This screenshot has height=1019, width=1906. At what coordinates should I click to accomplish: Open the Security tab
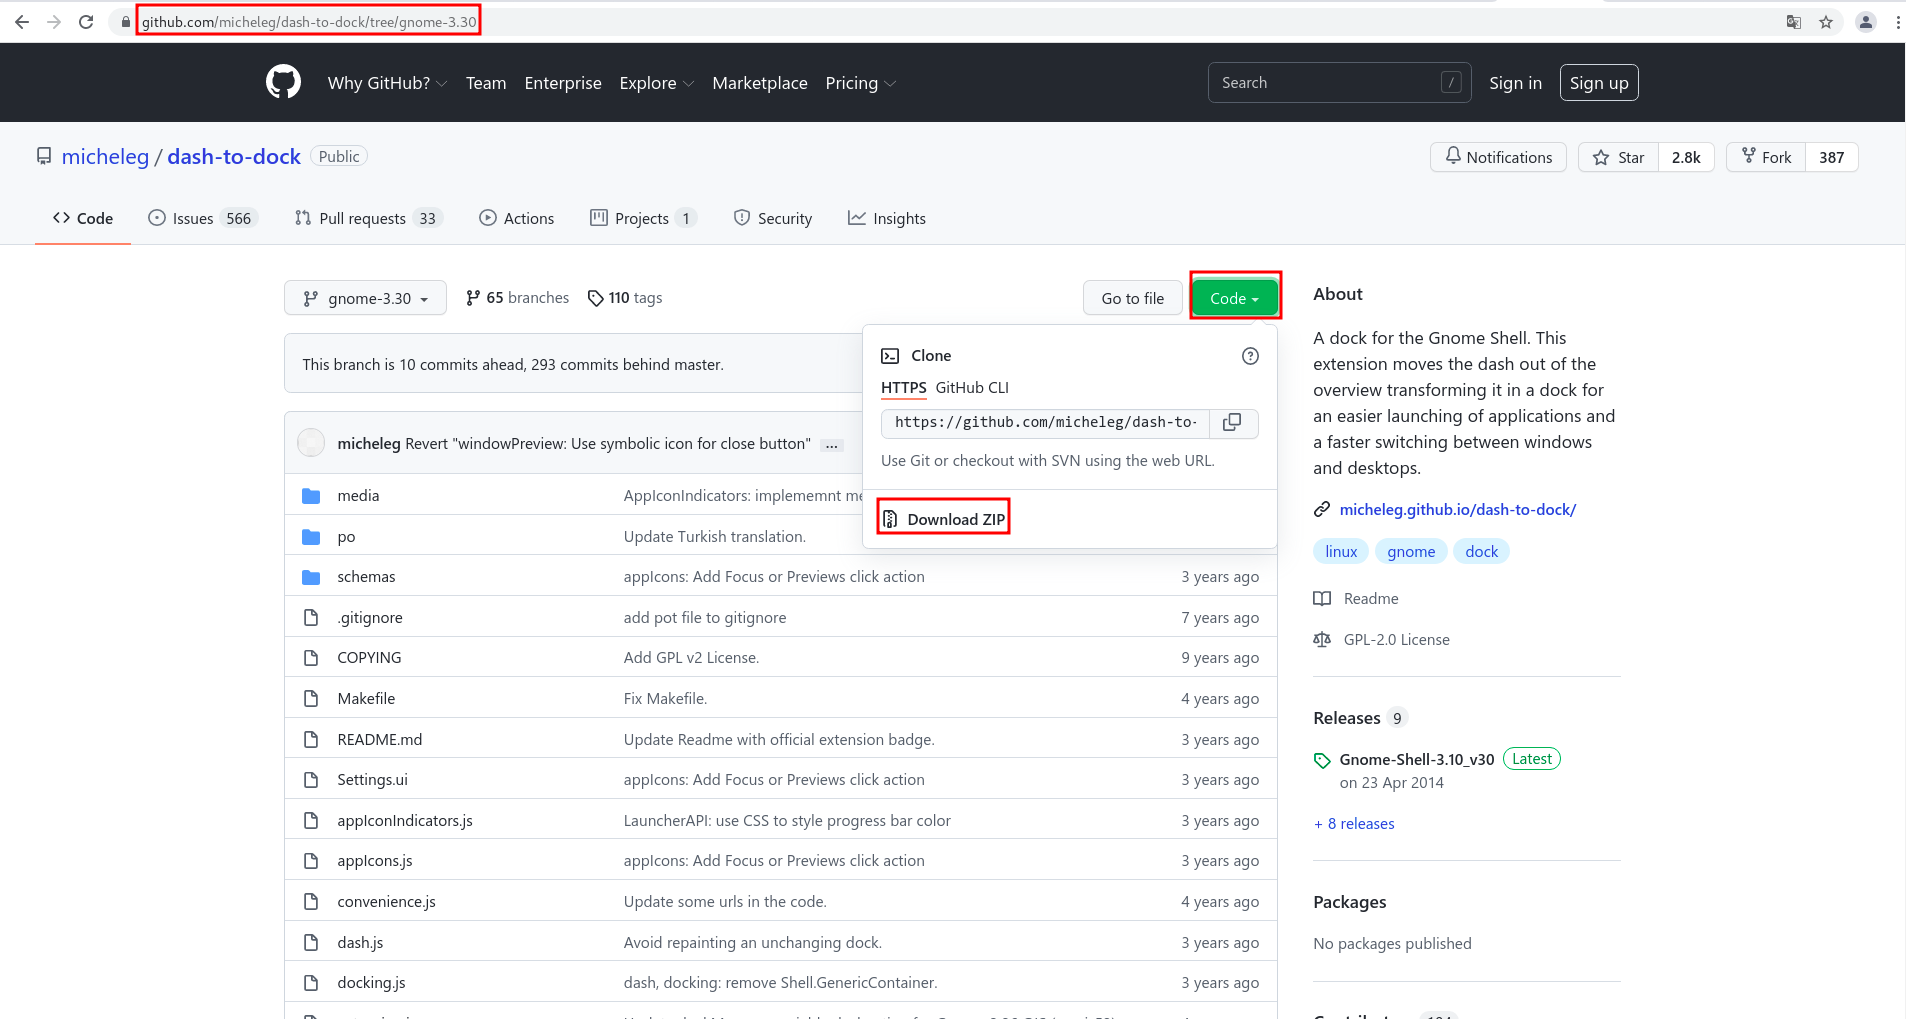(x=772, y=218)
